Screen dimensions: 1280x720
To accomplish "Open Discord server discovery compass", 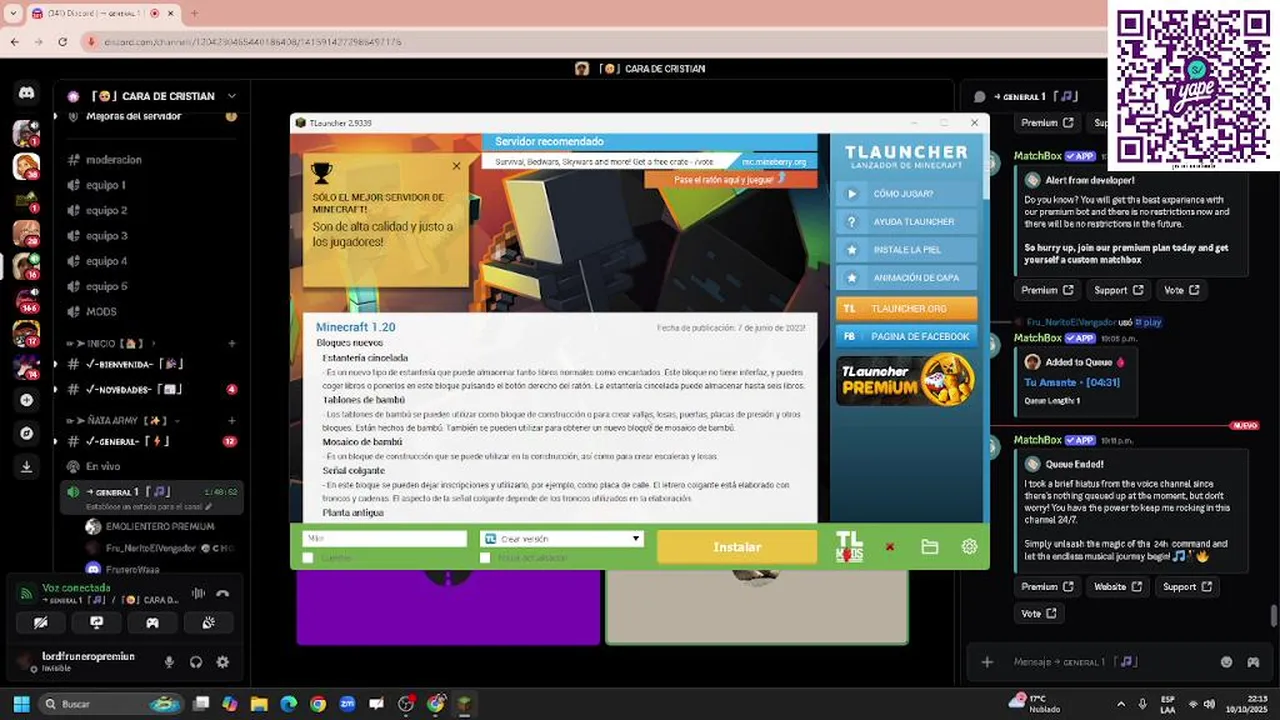I will [x=26, y=433].
